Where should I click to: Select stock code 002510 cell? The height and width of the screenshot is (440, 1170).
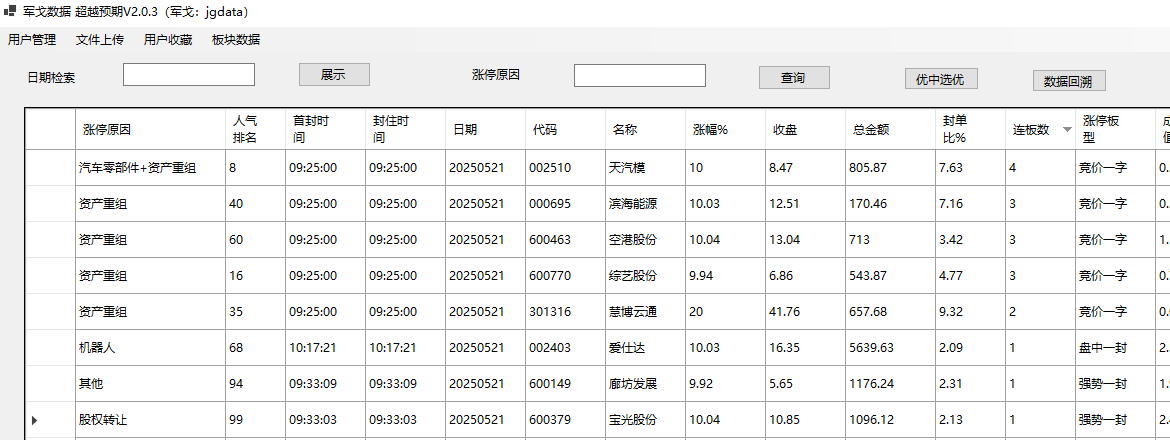pos(565,168)
